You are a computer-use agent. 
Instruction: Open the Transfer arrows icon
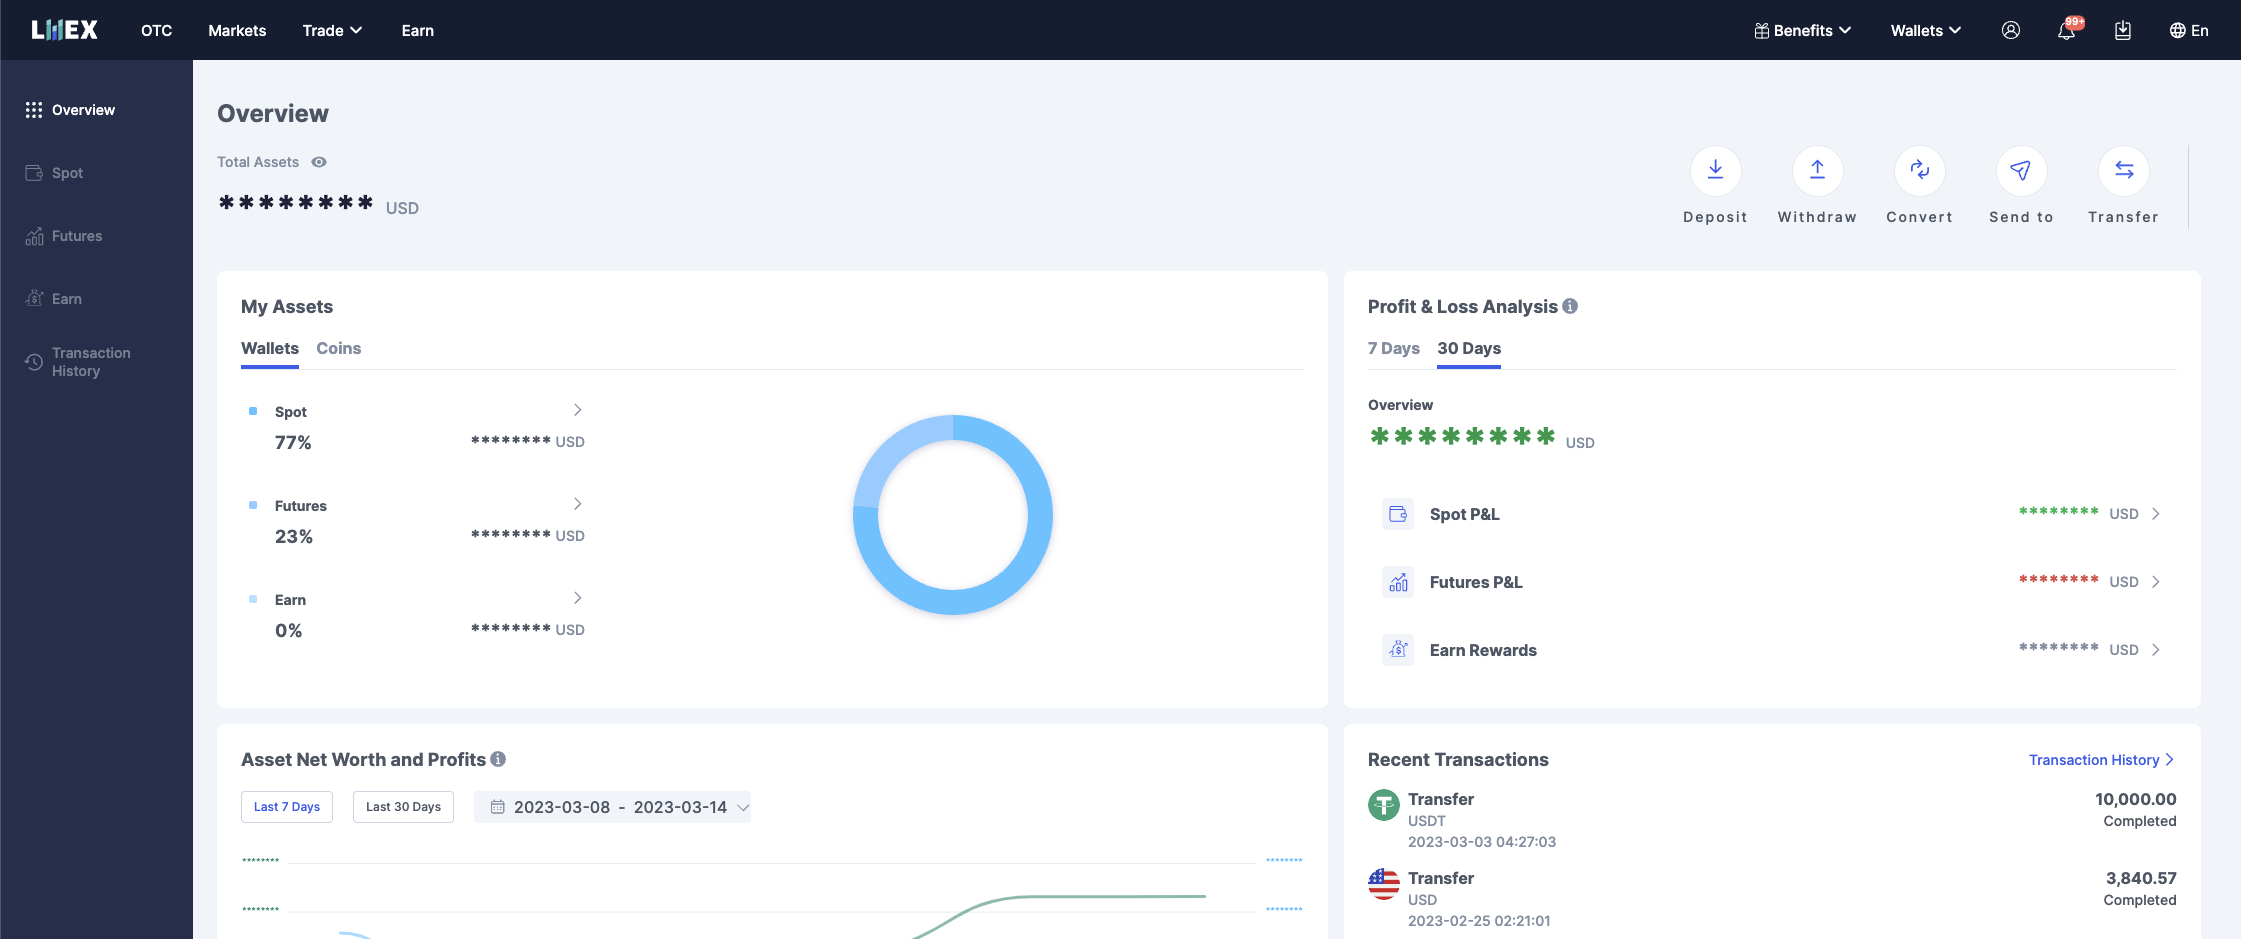click(2123, 171)
